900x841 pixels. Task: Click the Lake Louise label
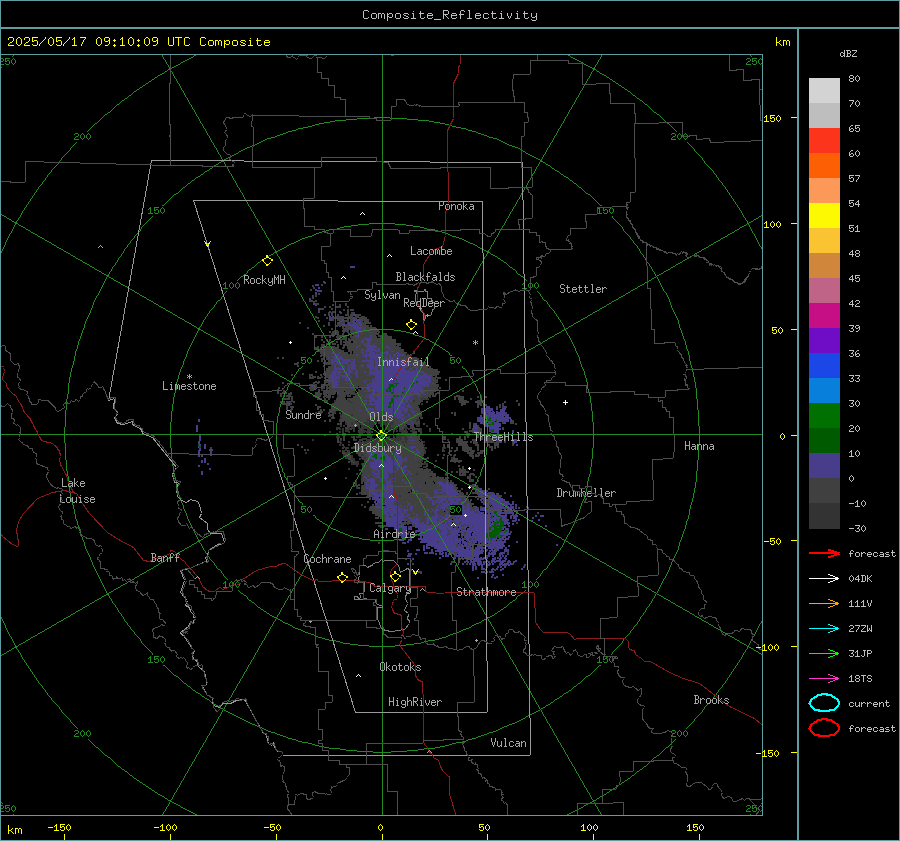(x=77, y=491)
